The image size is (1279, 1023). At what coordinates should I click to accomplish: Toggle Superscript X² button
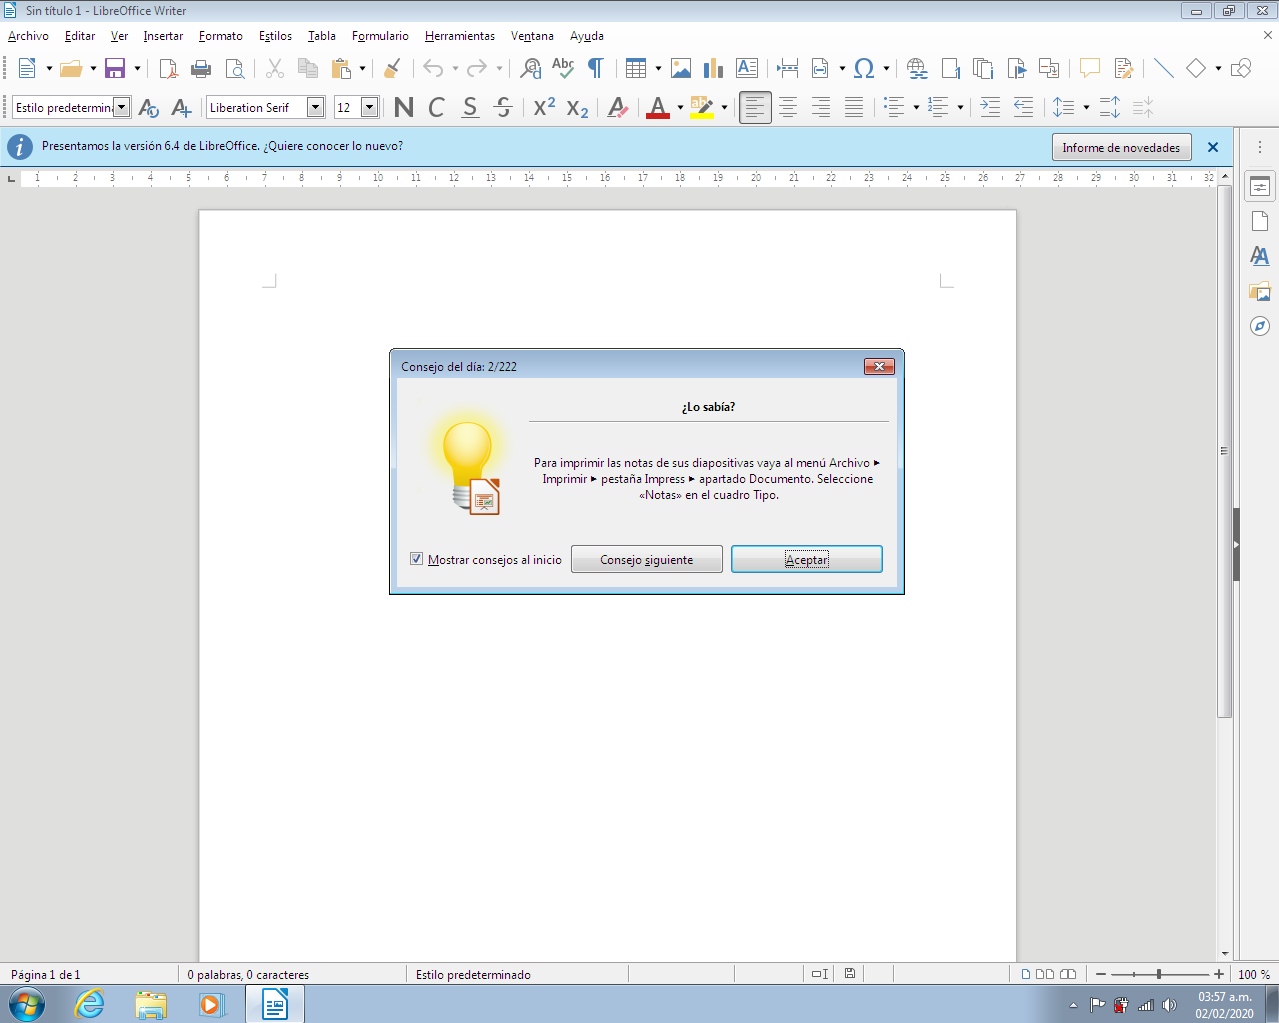point(544,107)
